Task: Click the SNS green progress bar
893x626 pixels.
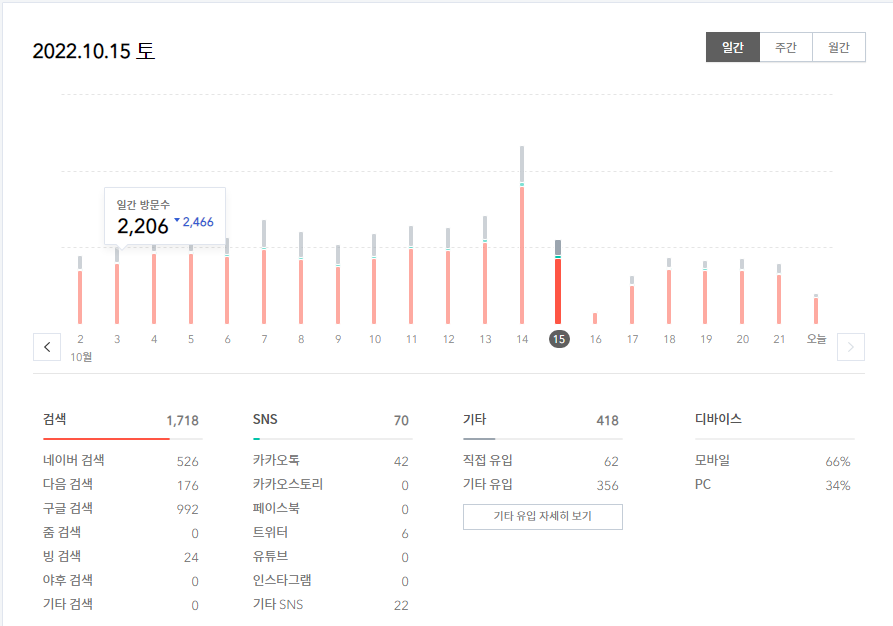Action: click(256, 439)
